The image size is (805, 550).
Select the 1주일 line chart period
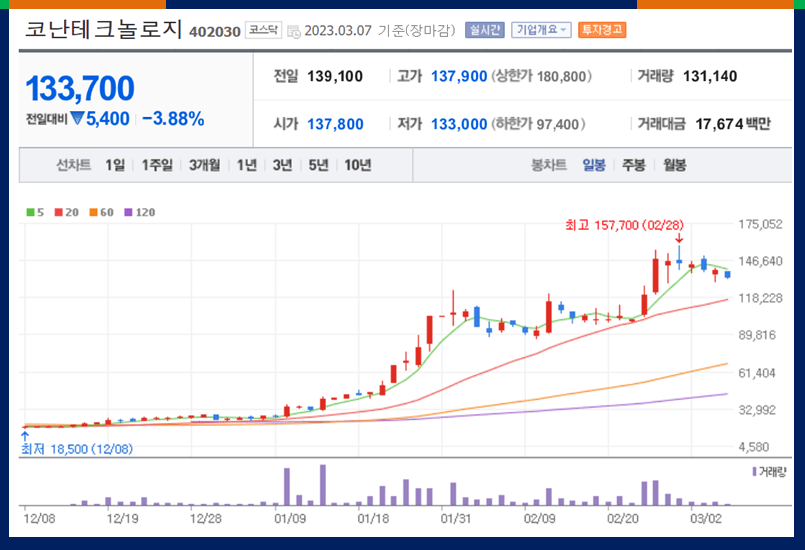(x=157, y=165)
